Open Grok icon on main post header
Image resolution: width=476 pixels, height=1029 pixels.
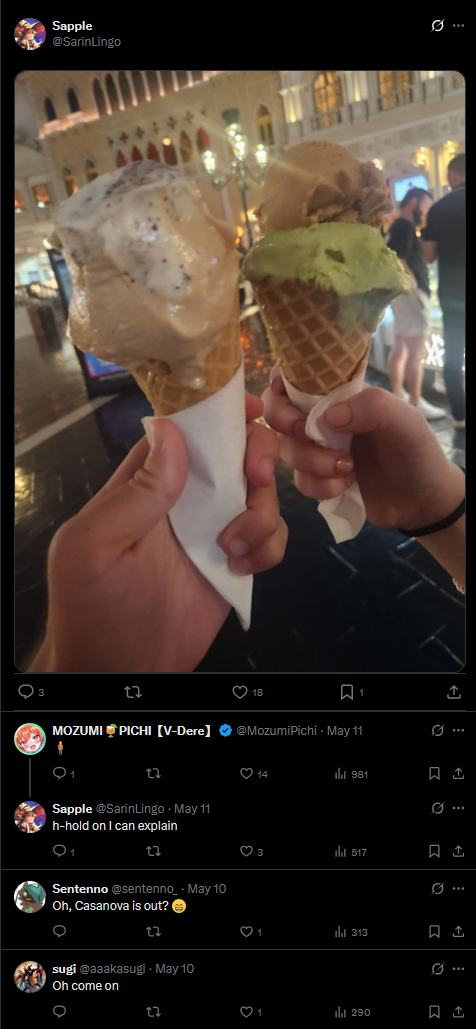coord(437,26)
